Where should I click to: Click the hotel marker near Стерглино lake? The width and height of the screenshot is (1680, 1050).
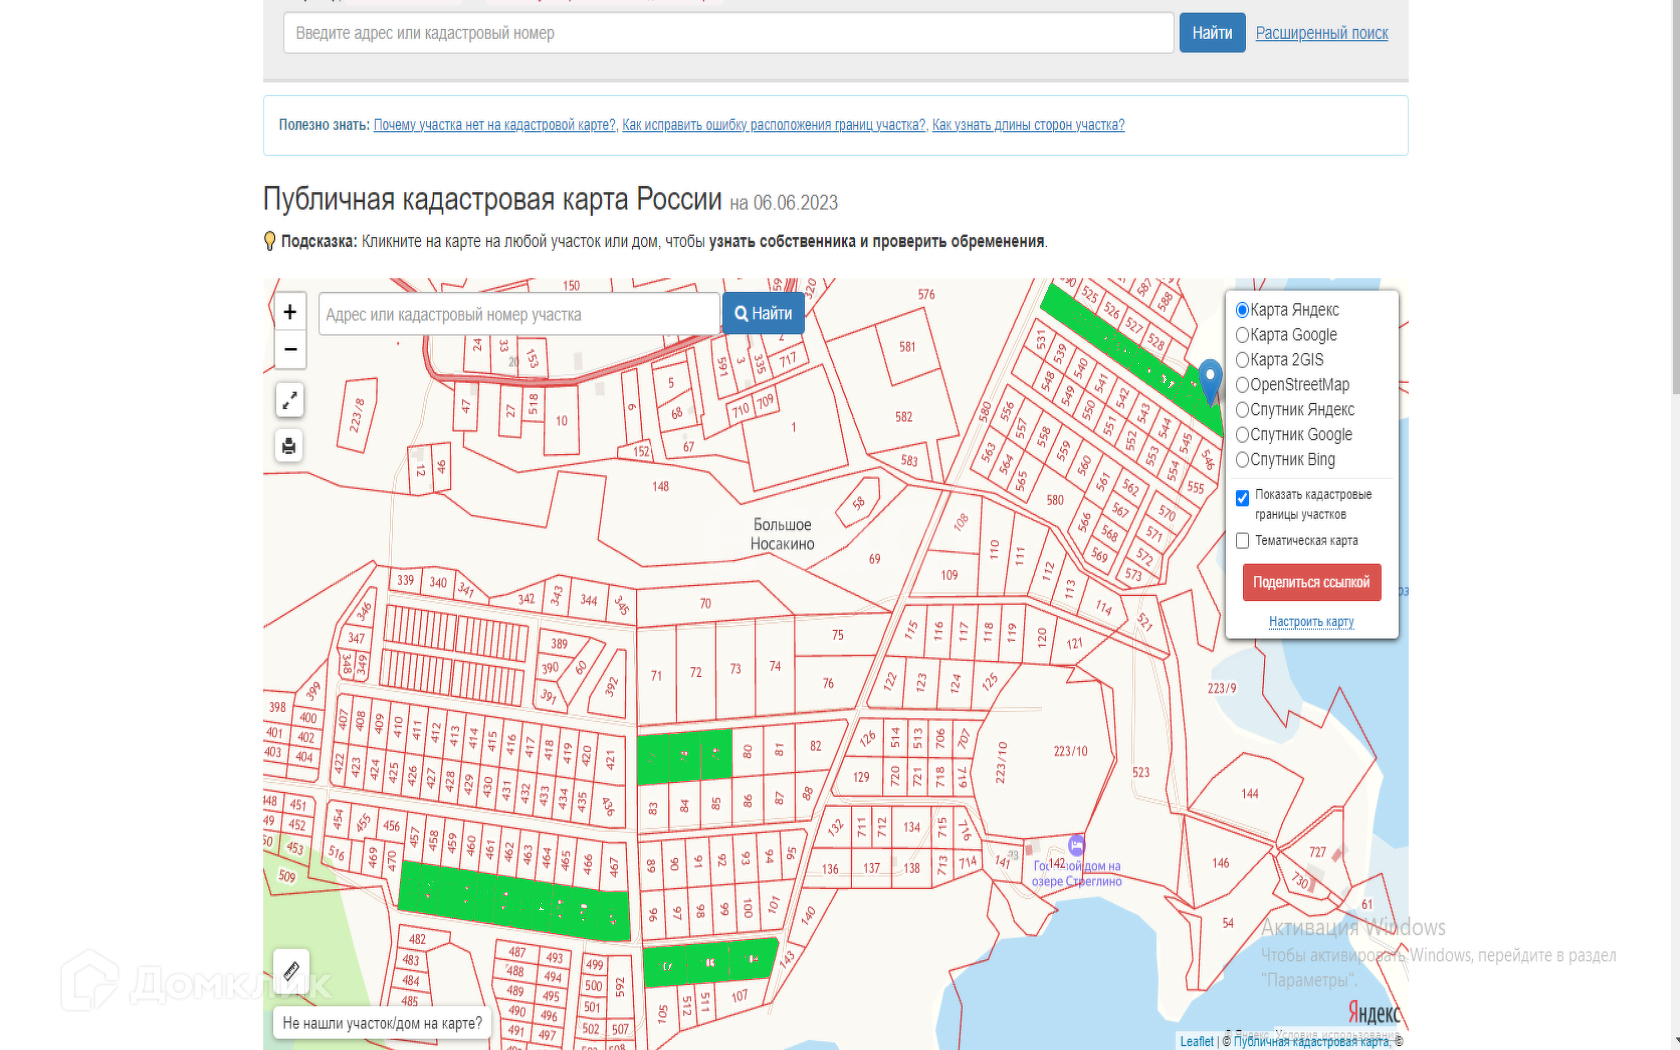pyautogui.click(x=1076, y=845)
